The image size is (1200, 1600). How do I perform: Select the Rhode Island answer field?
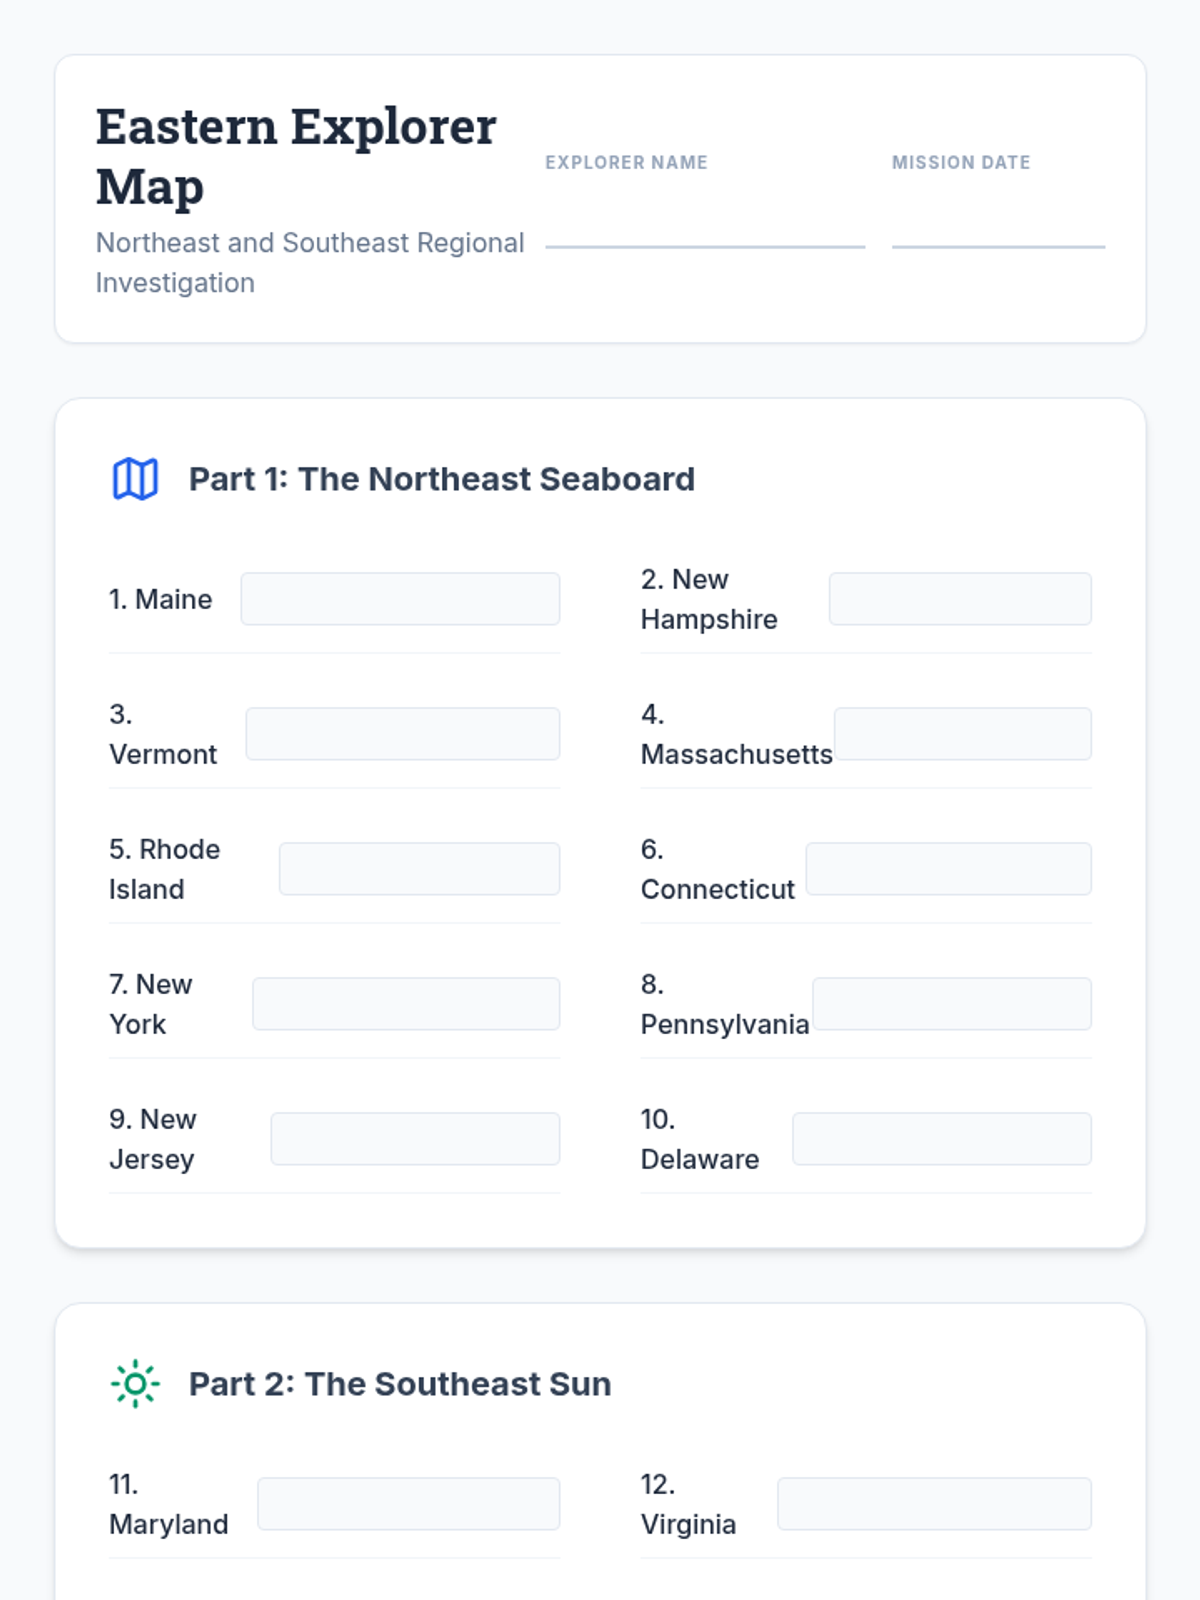(419, 869)
